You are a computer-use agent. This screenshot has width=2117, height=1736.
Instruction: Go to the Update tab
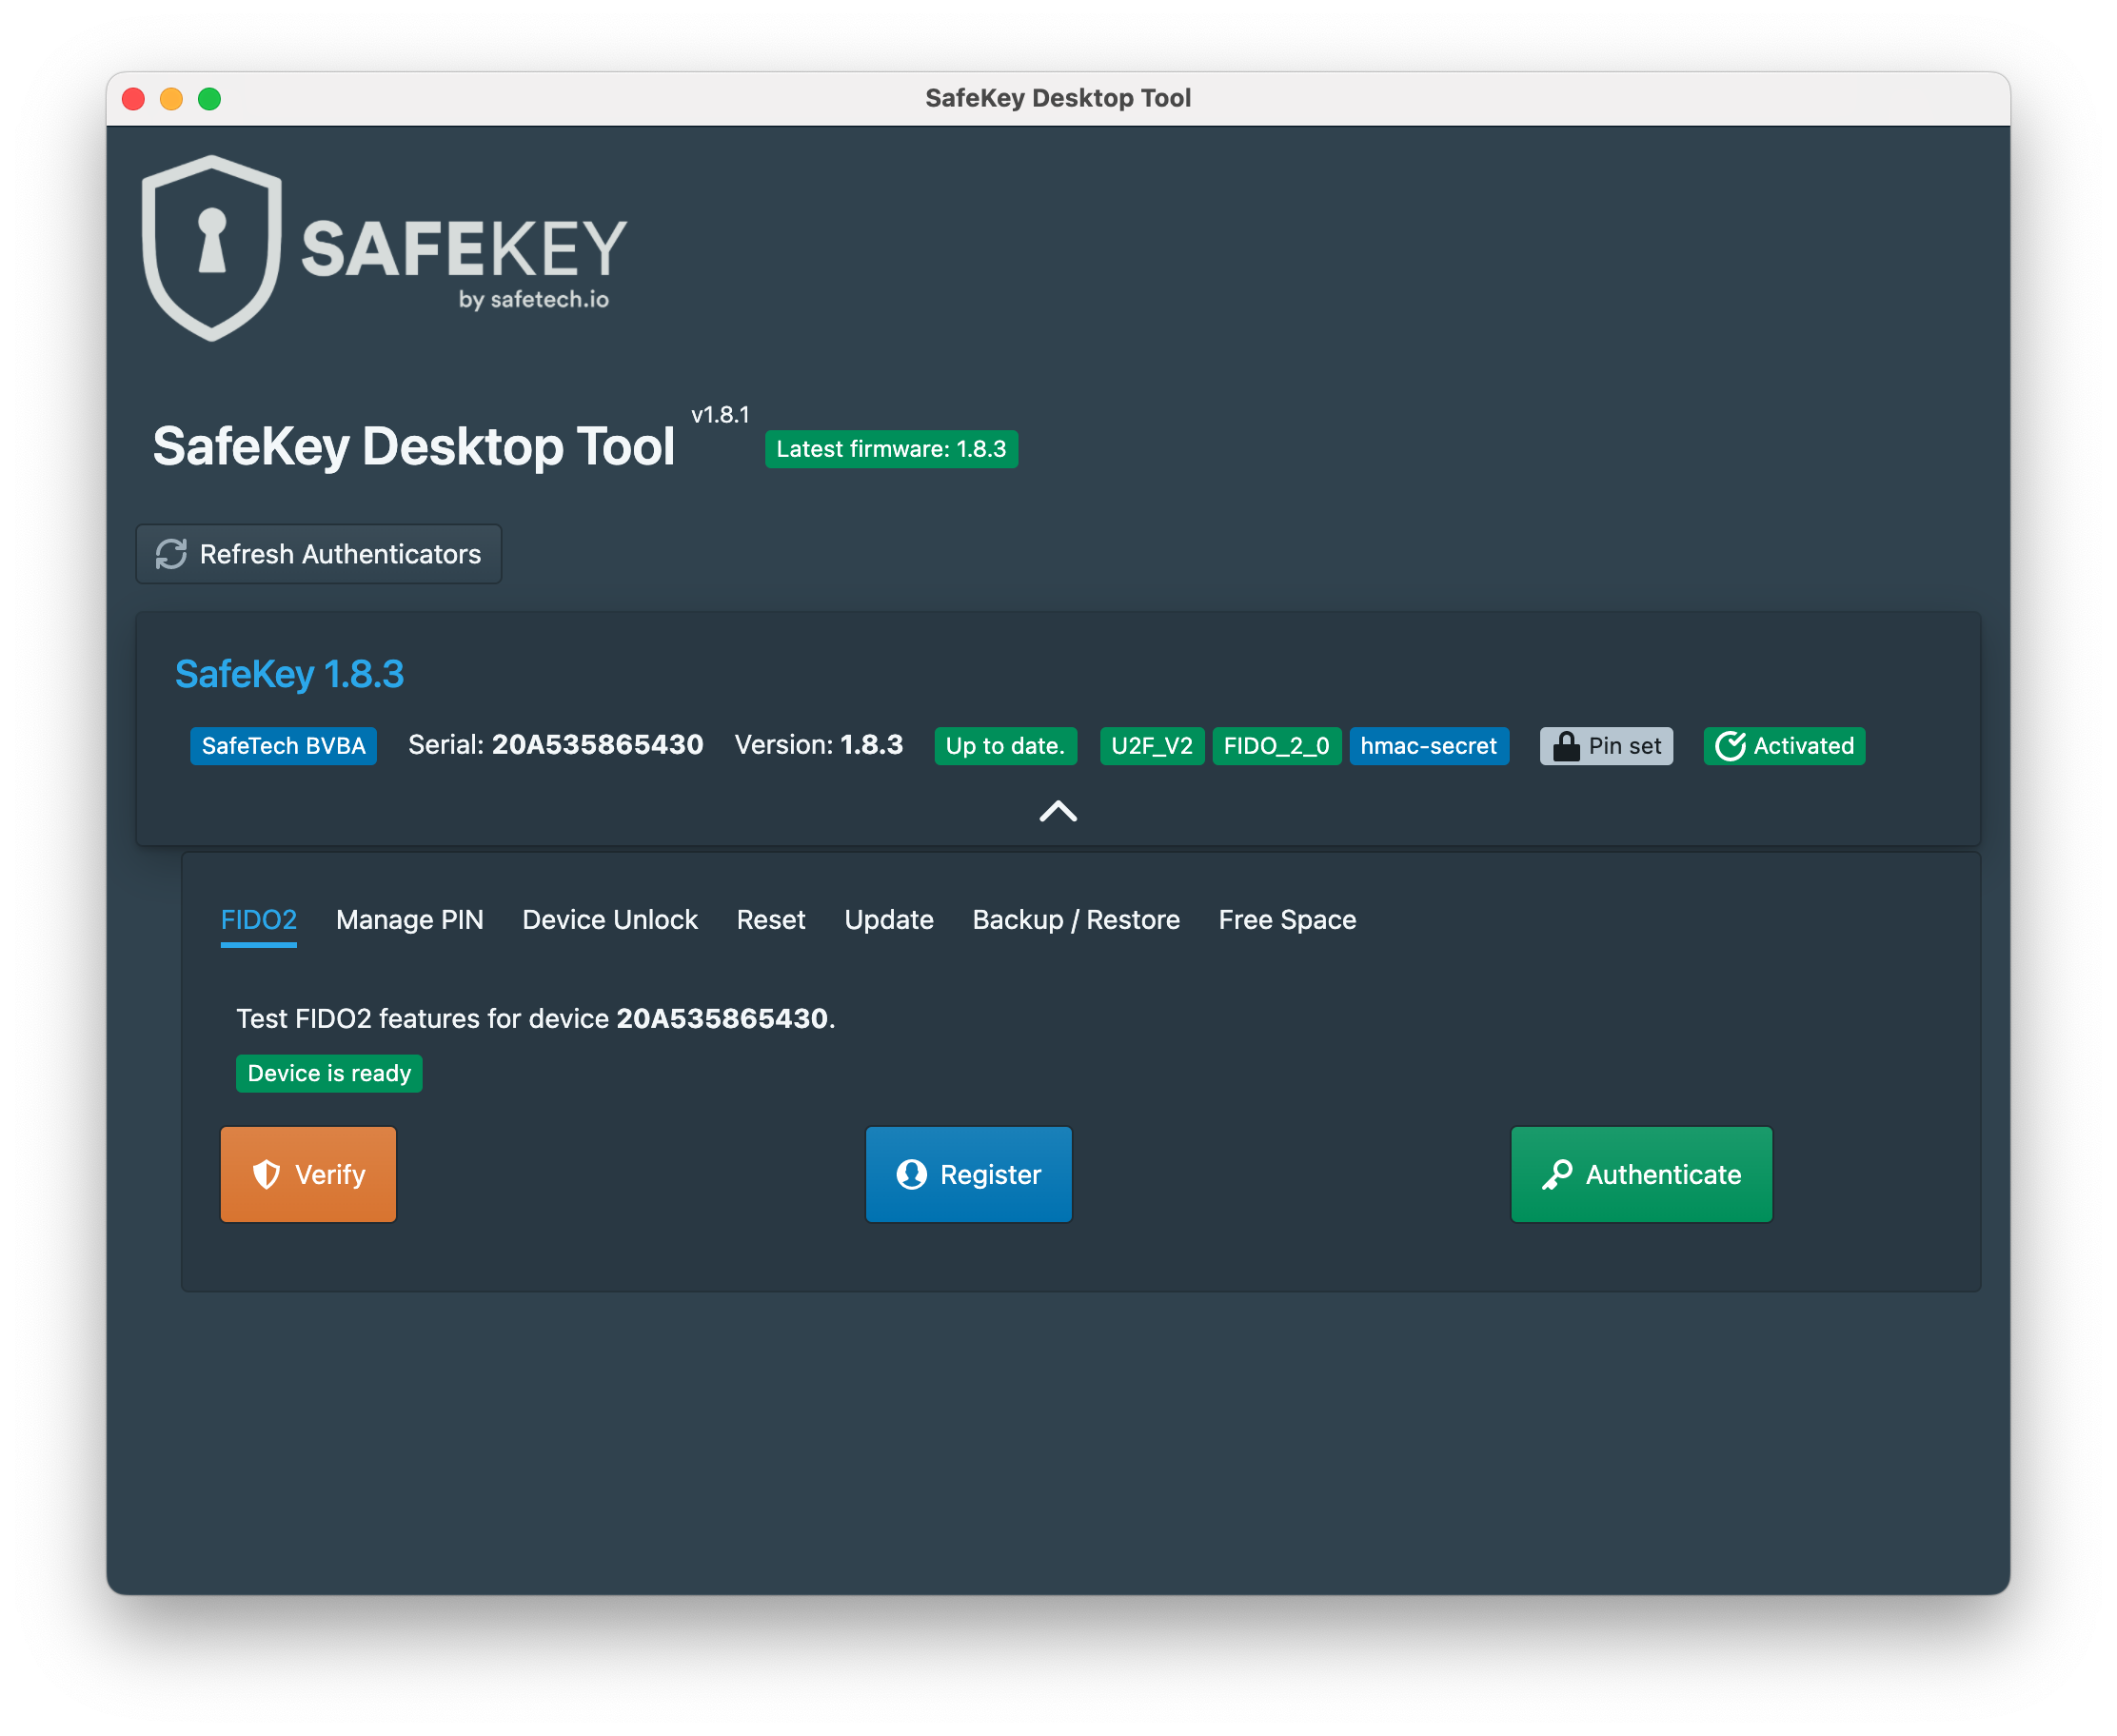(888, 919)
